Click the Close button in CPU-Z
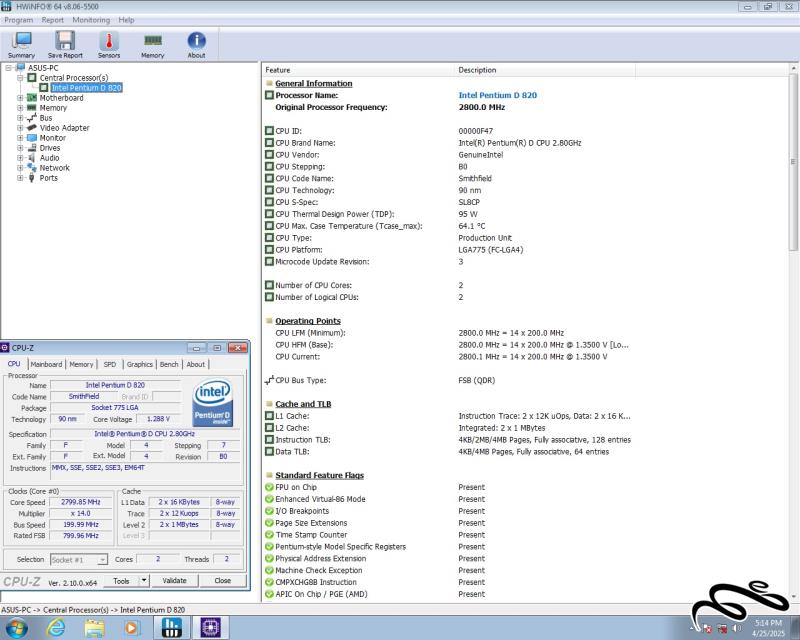Image resolution: width=800 pixels, height=640 pixels. 222,580
